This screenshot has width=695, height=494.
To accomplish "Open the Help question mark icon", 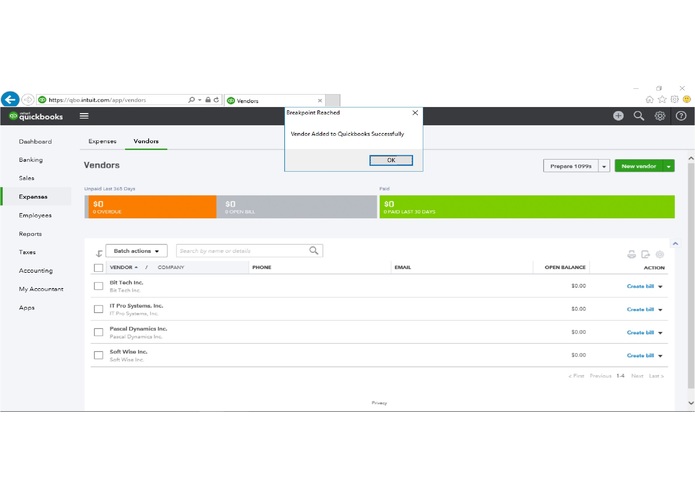I will pyautogui.click(x=681, y=116).
